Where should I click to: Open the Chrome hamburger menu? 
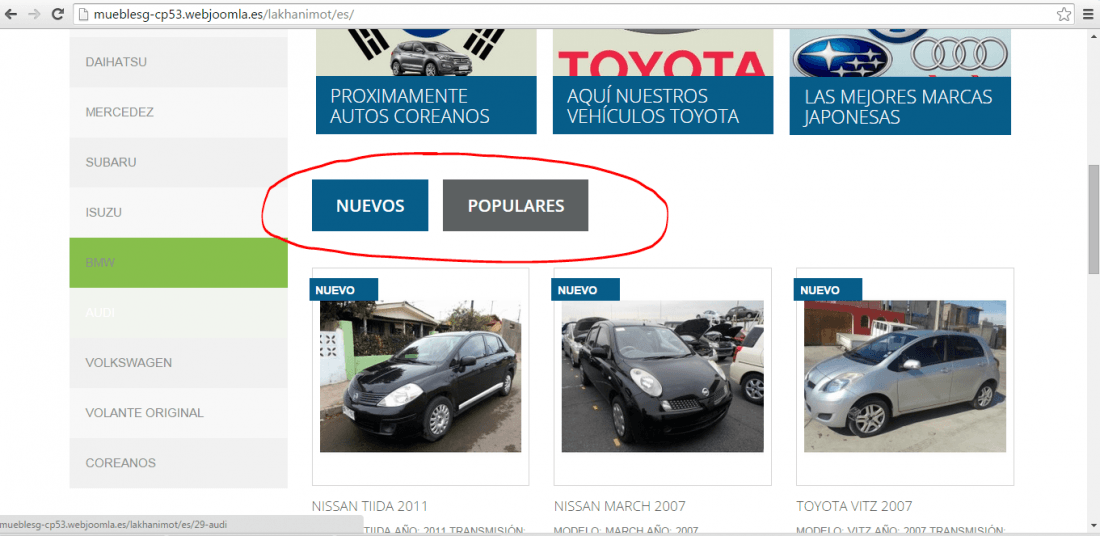pyautogui.click(x=1088, y=13)
